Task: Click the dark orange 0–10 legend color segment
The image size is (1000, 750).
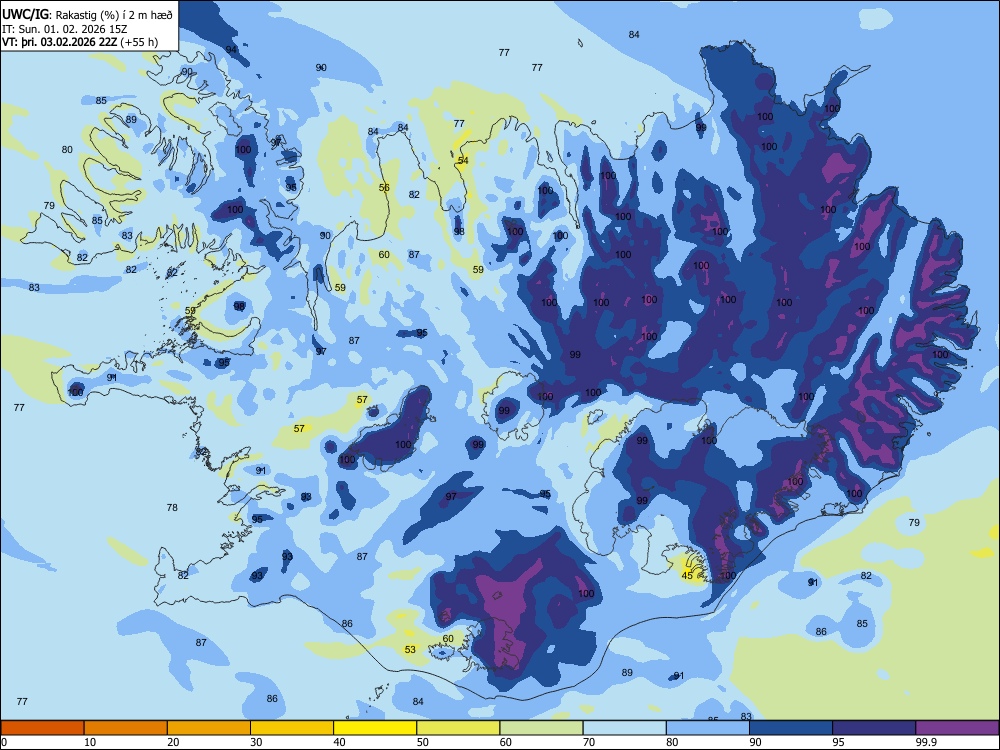Action: [42, 728]
